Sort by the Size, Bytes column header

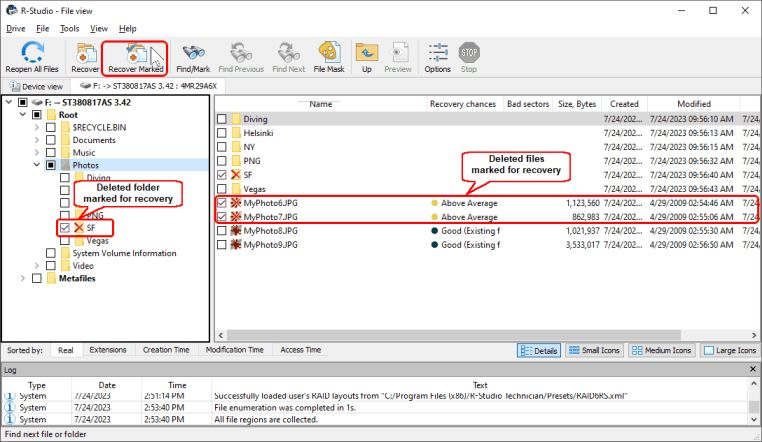pos(577,104)
